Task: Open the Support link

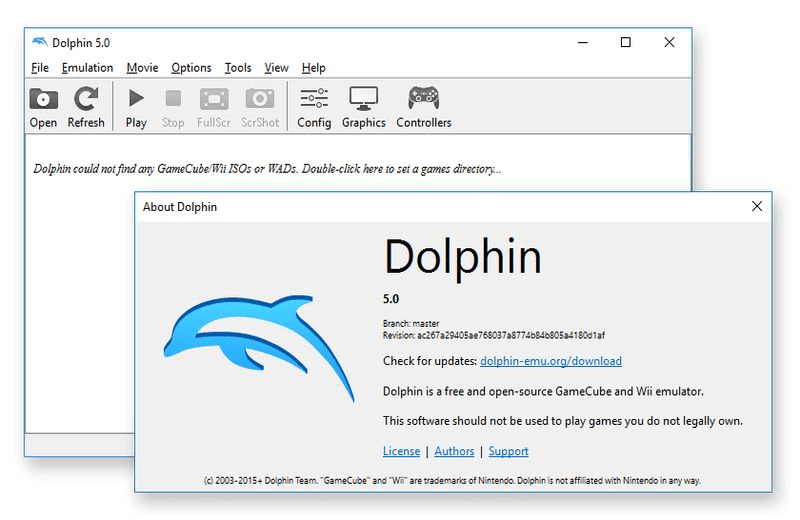Action: [x=508, y=451]
